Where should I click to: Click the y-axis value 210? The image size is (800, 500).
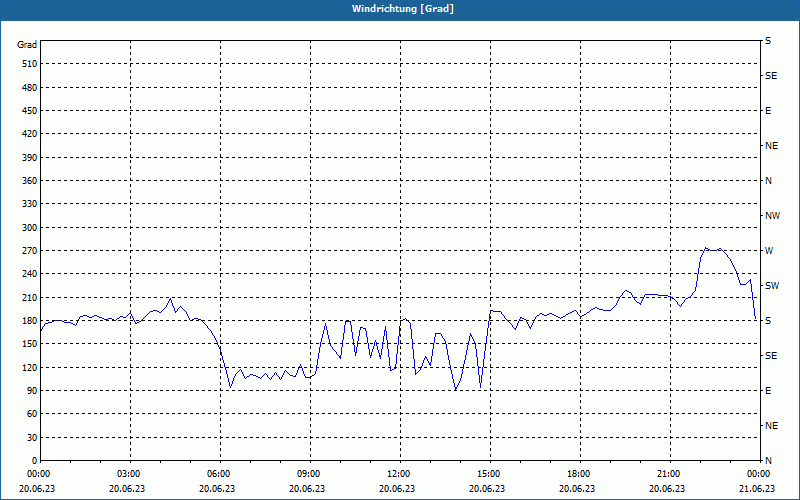[30, 297]
